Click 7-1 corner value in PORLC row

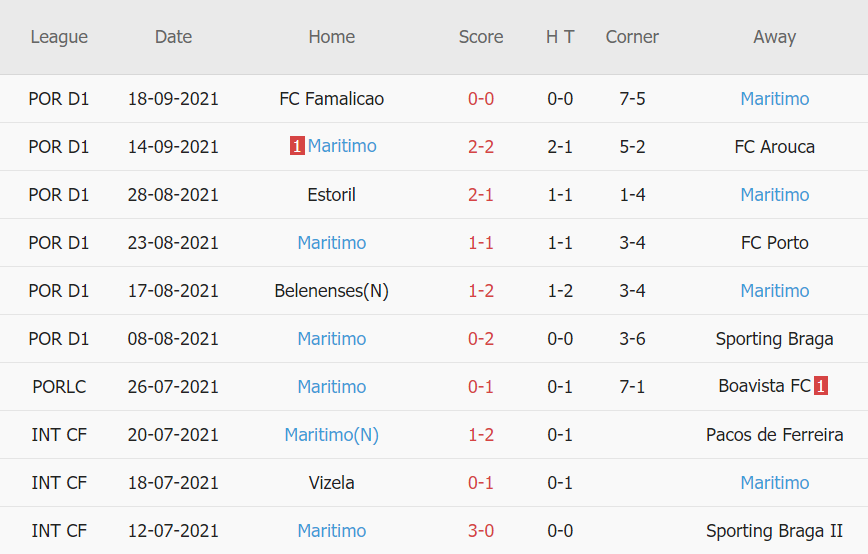coord(632,387)
